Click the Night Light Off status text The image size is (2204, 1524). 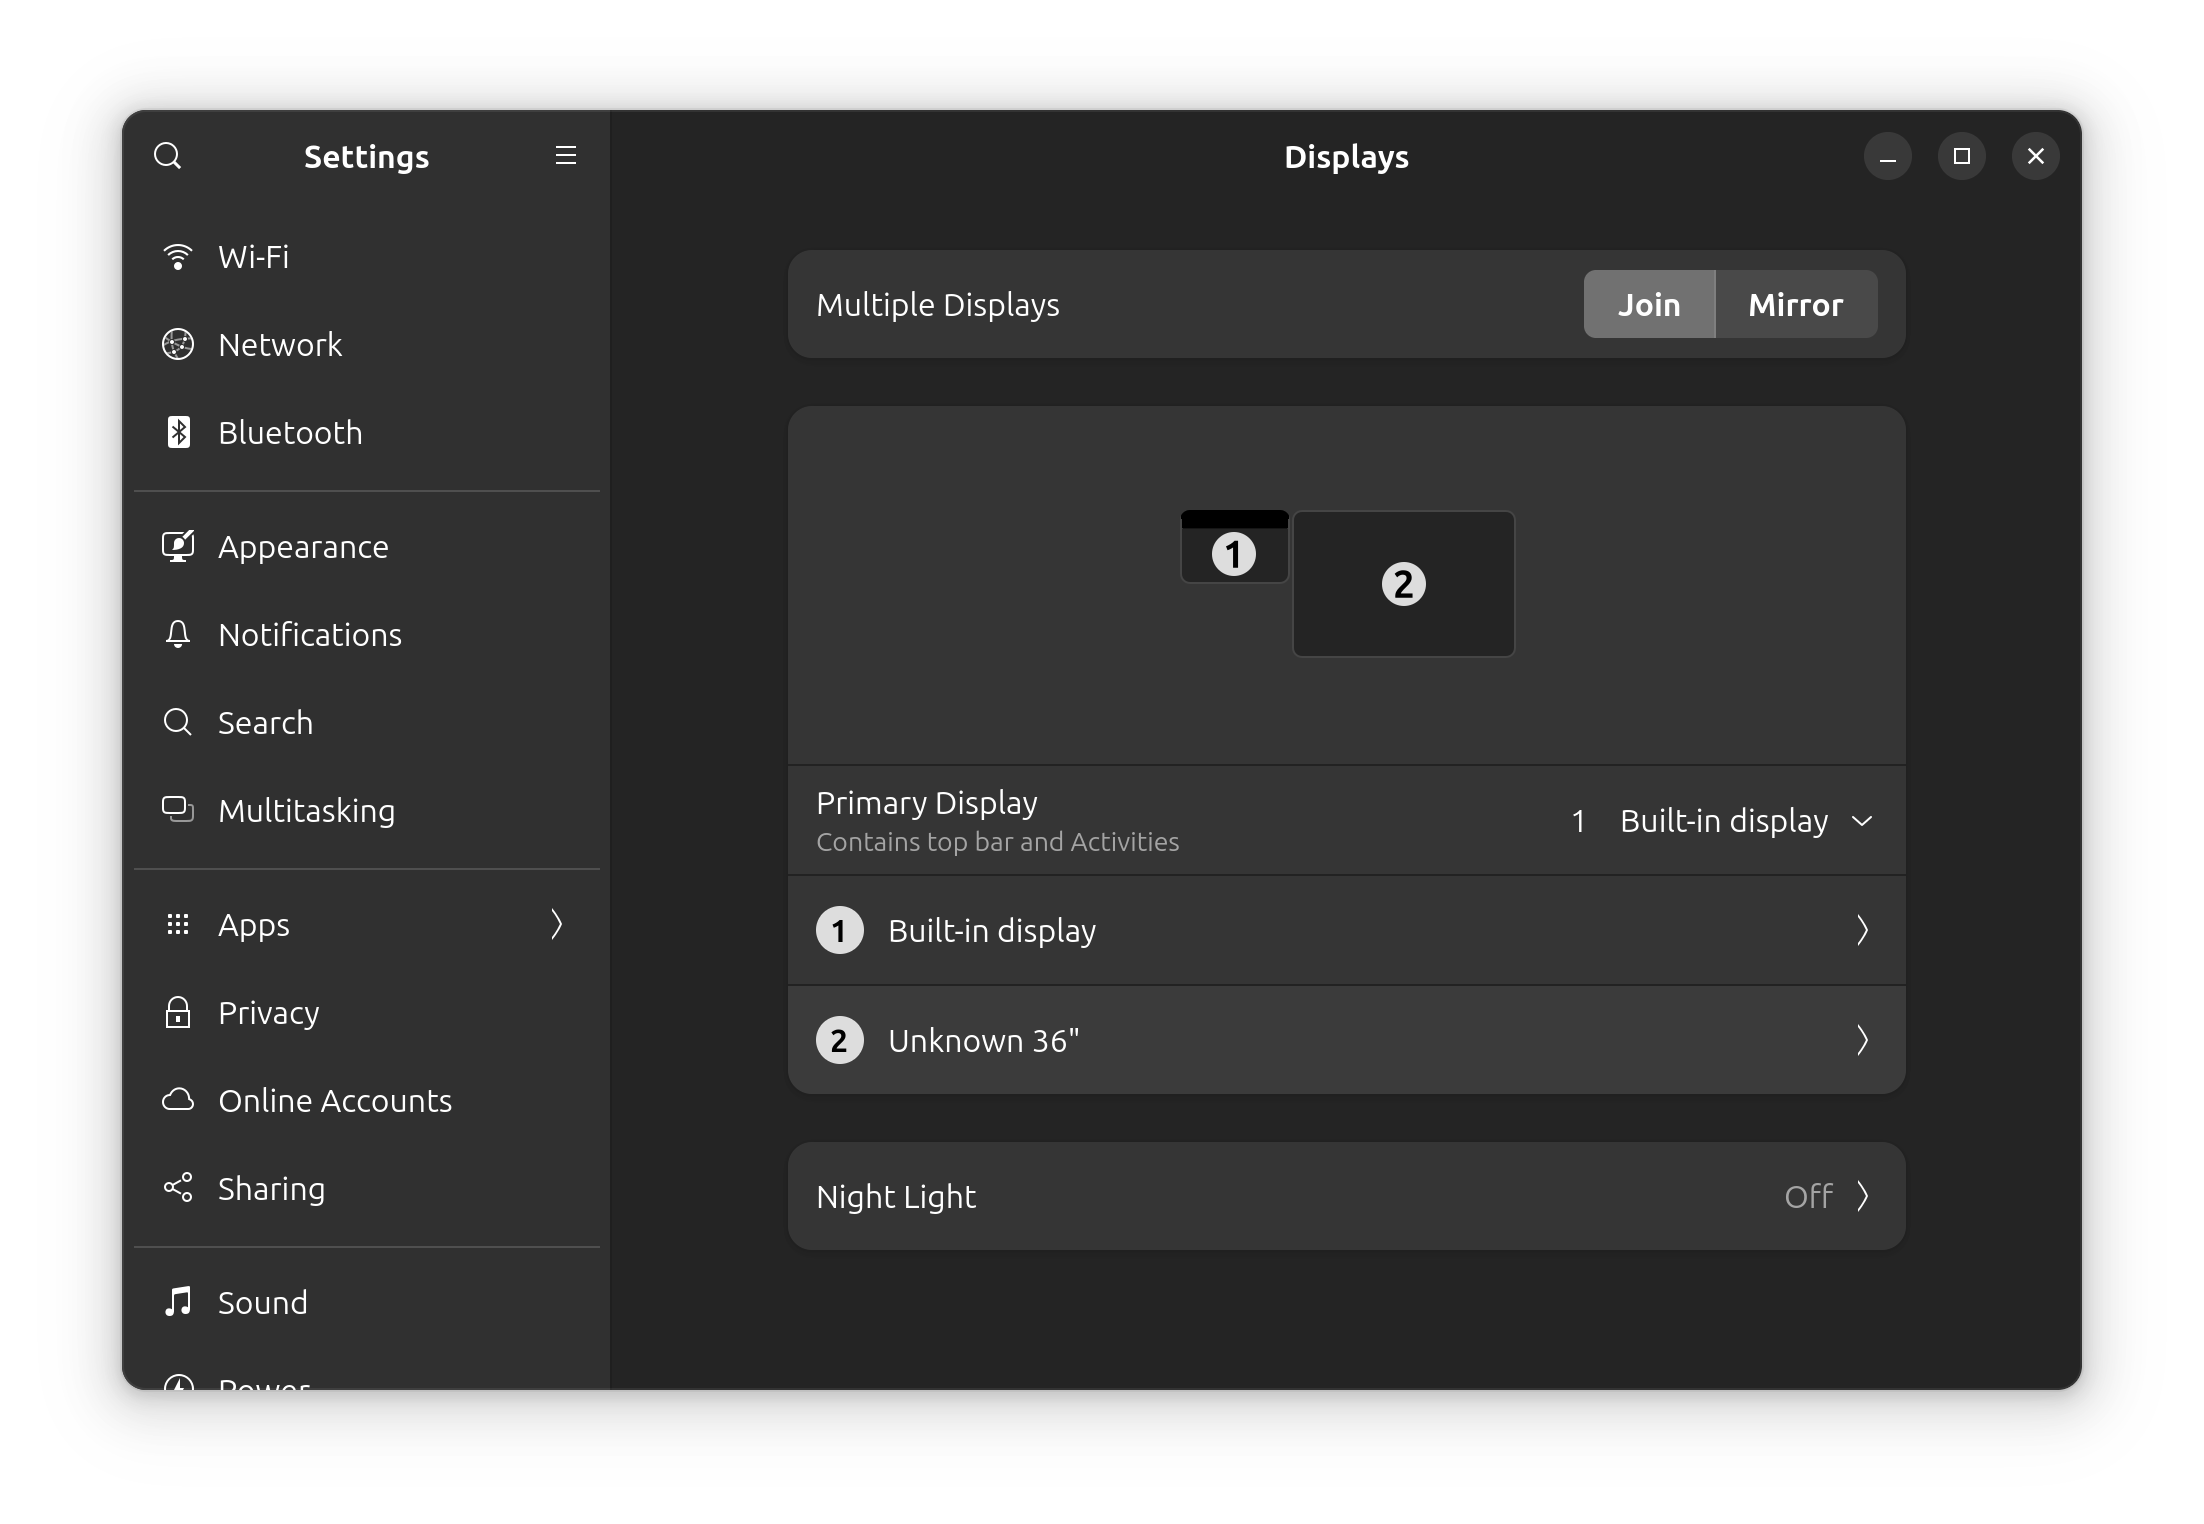pos(1808,1196)
